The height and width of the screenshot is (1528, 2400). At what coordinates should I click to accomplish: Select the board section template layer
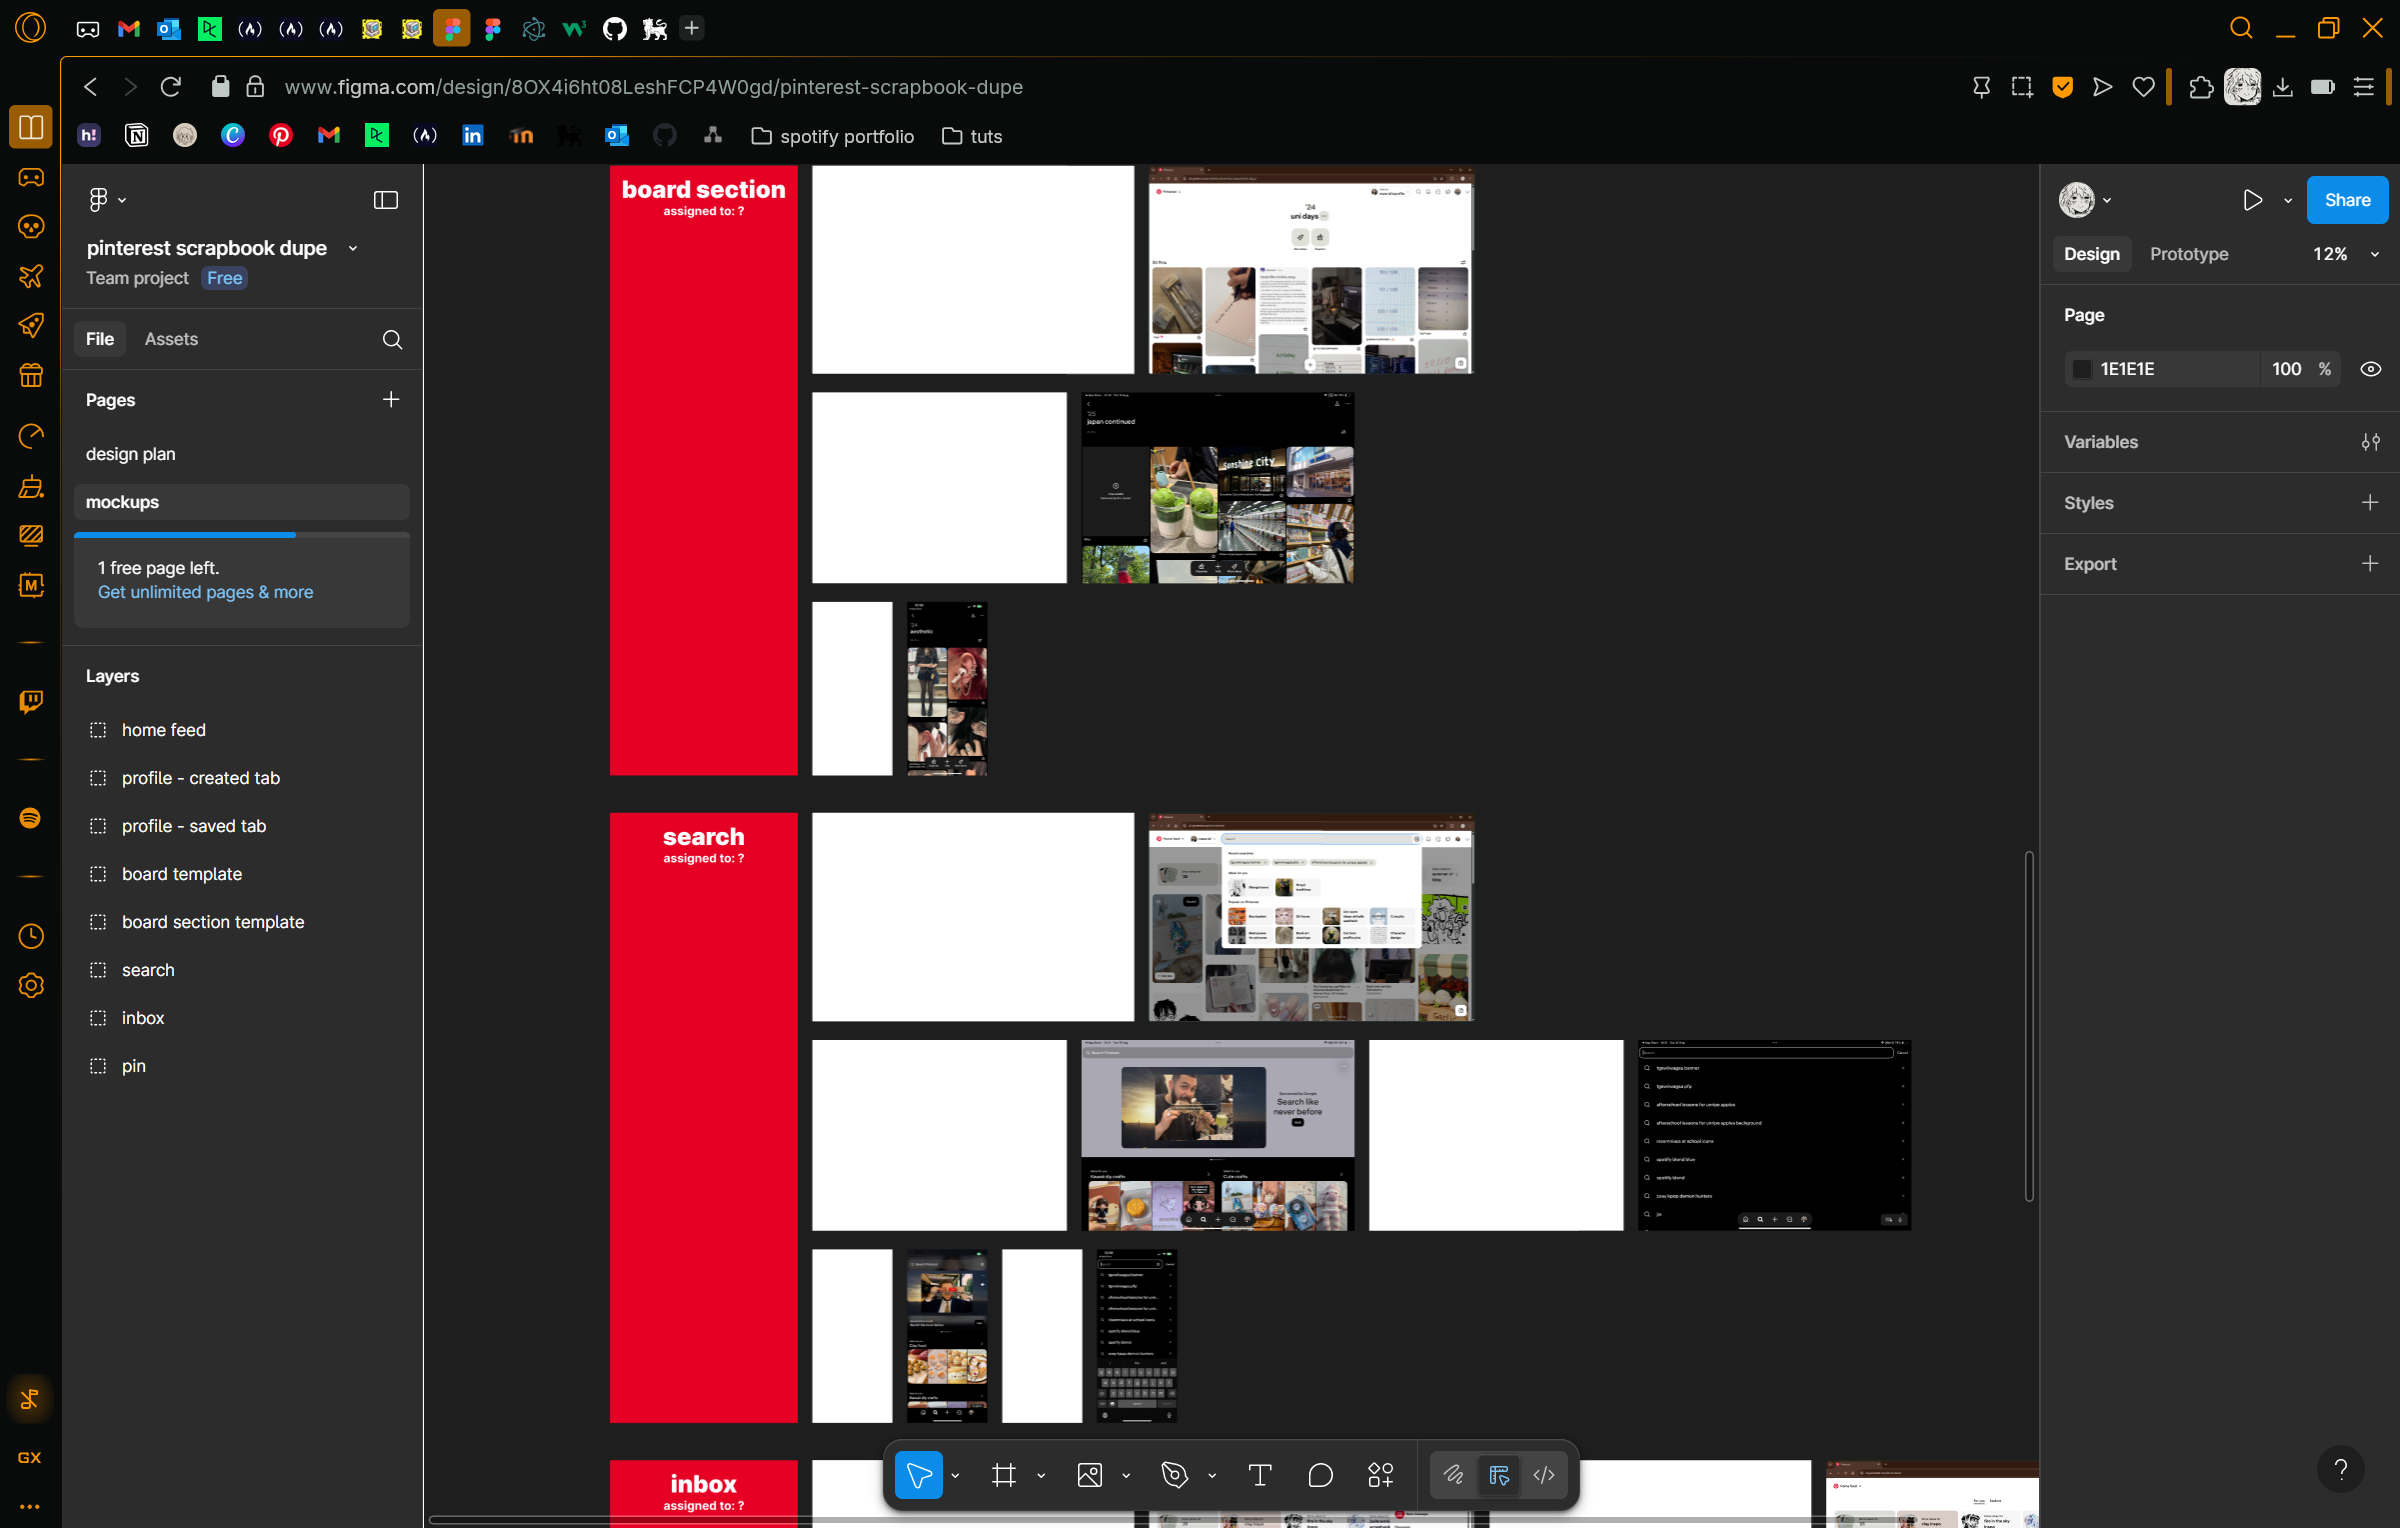pyautogui.click(x=213, y=922)
